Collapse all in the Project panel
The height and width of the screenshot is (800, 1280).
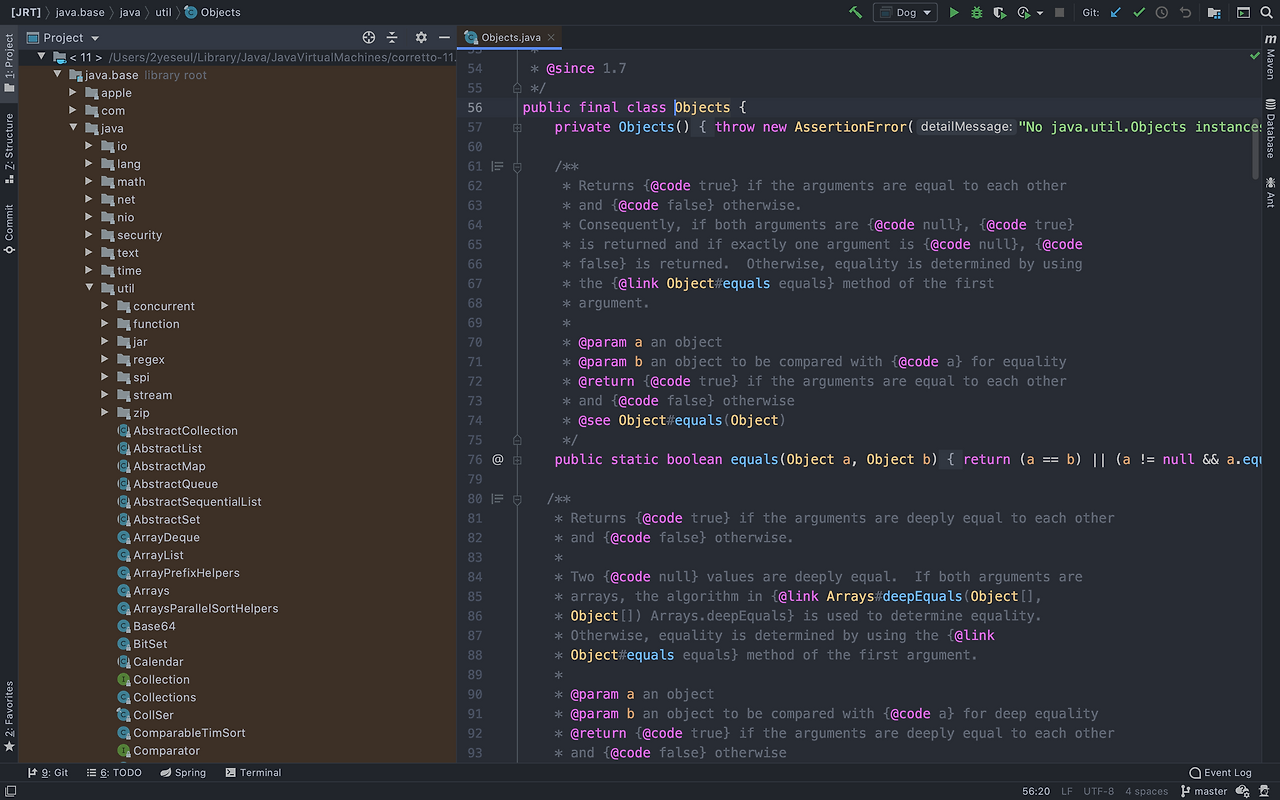pyautogui.click(x=392, y=38)
